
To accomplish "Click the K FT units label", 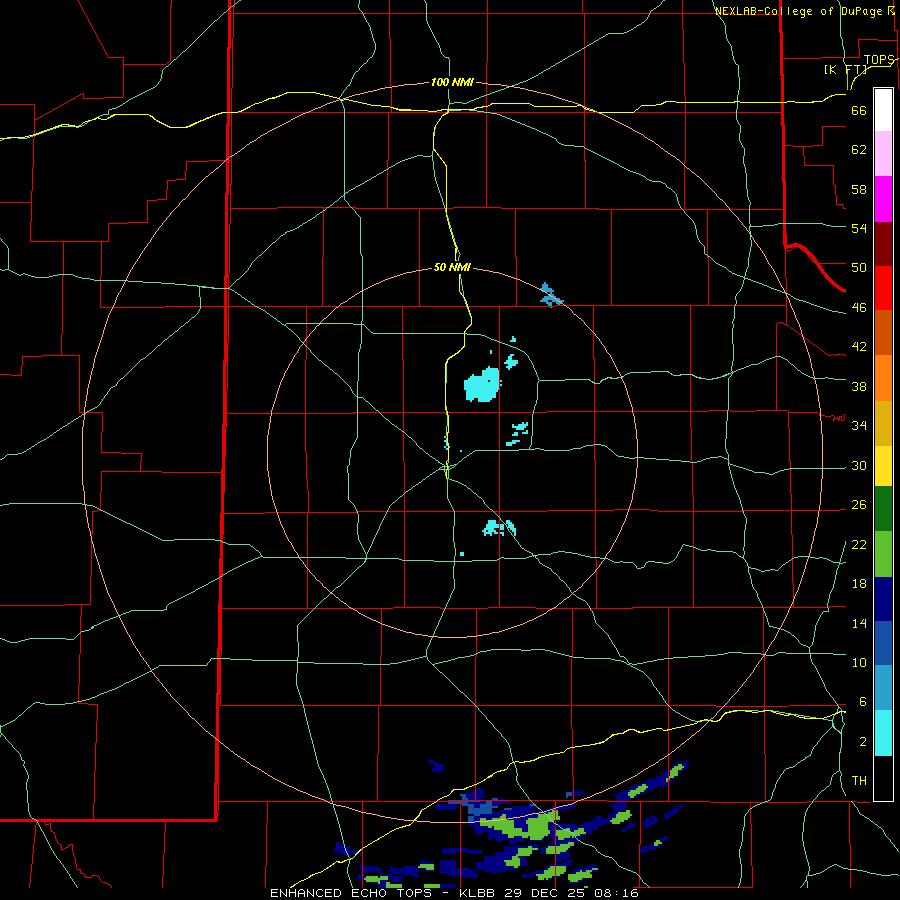I will point(845,69).
